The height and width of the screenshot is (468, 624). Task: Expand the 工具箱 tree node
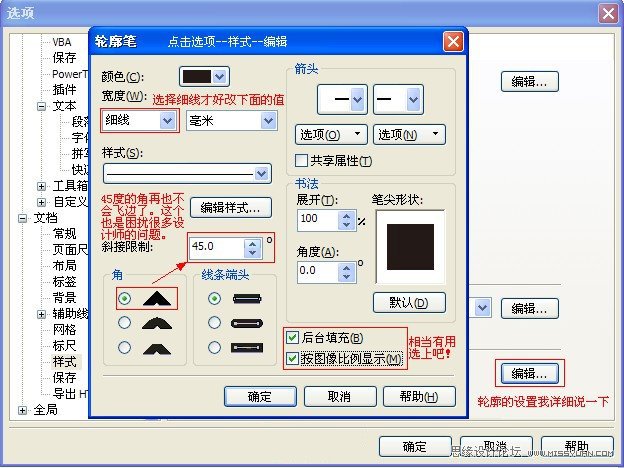click(x=41, y=186)
